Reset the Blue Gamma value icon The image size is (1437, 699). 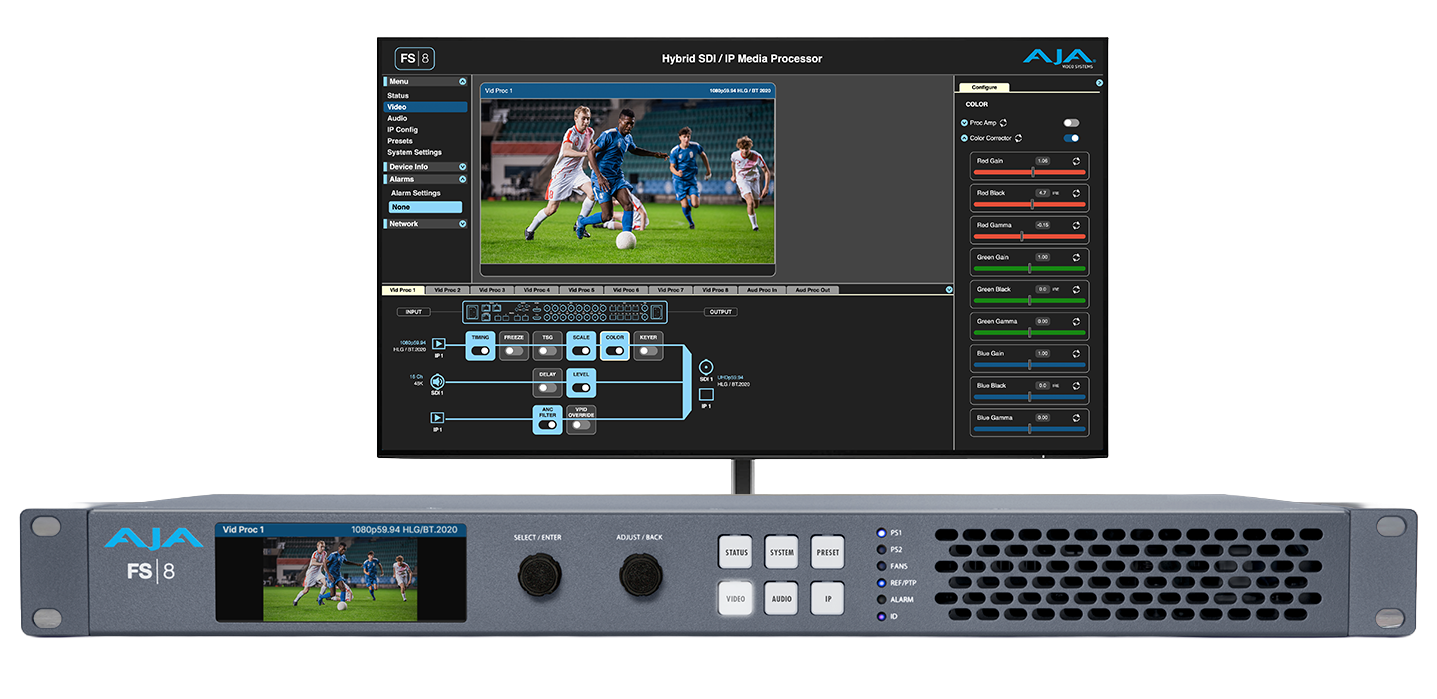(x=1076, y=417)
